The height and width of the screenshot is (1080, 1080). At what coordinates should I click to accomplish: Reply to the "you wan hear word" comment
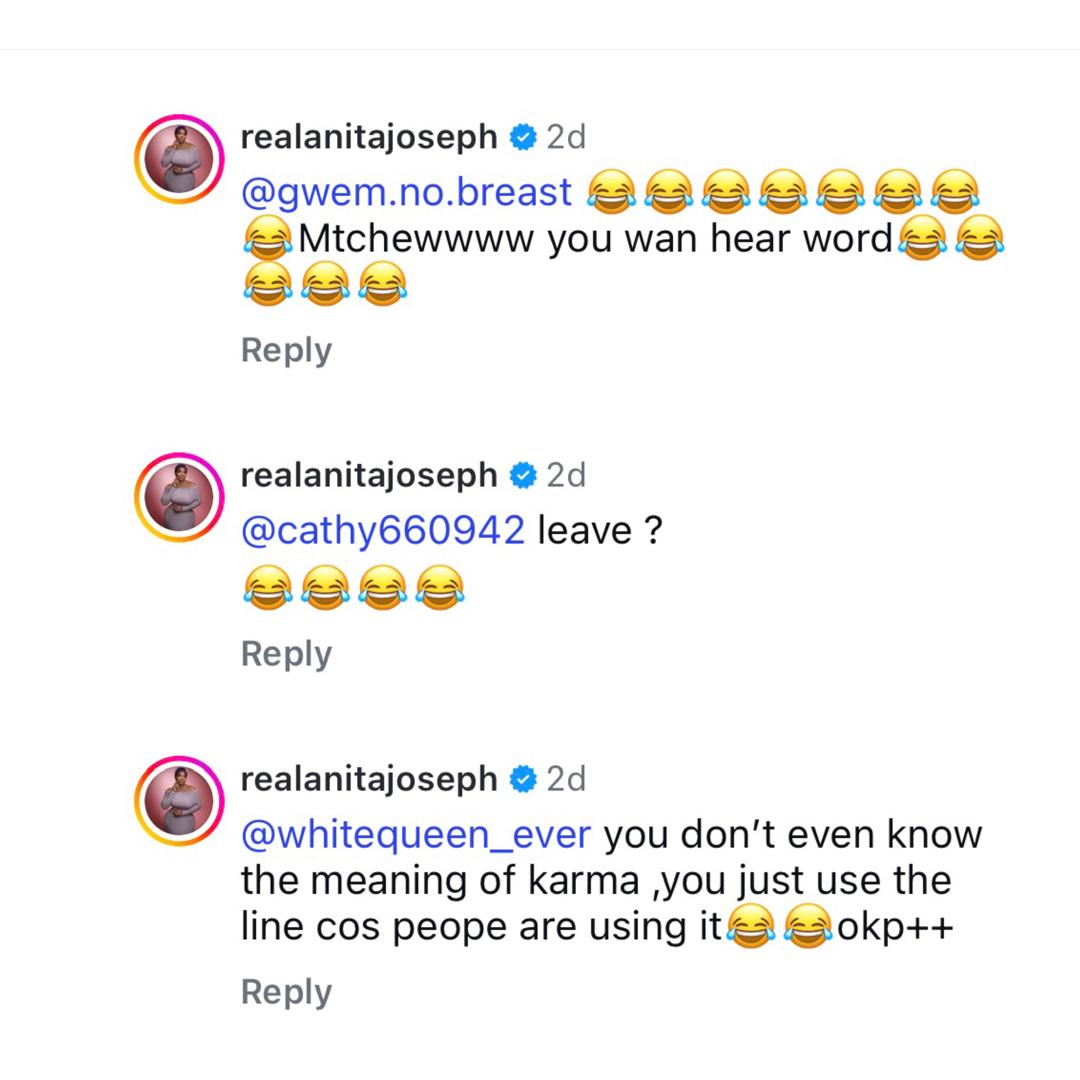(x=286, y=351)
